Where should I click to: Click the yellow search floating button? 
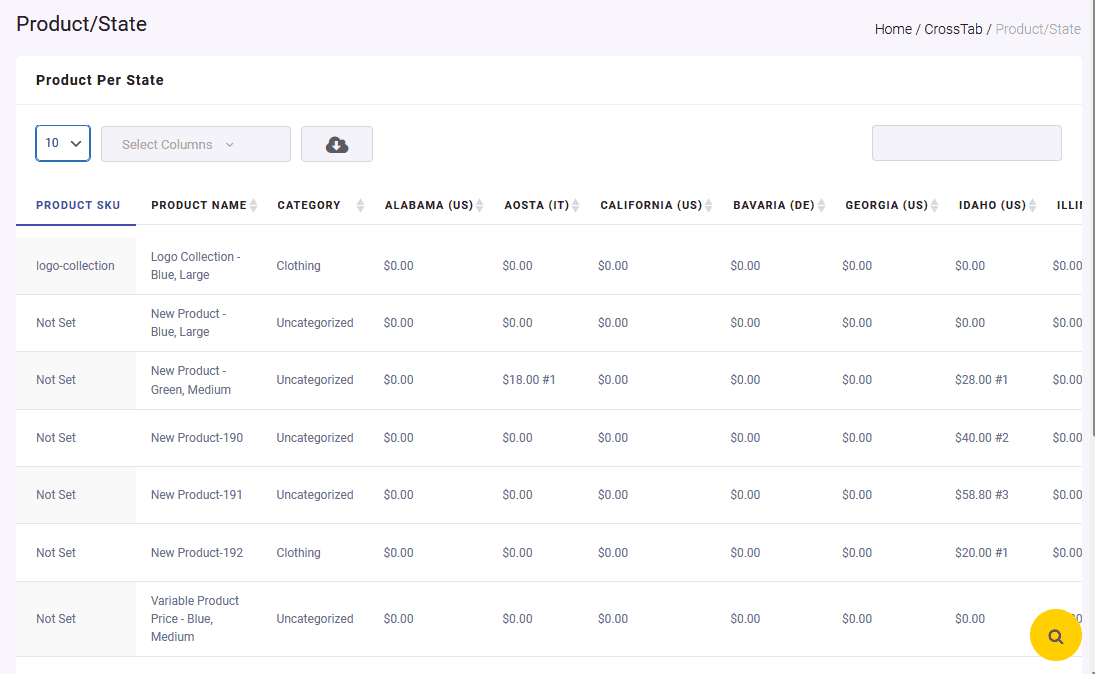pos(1055,635)
